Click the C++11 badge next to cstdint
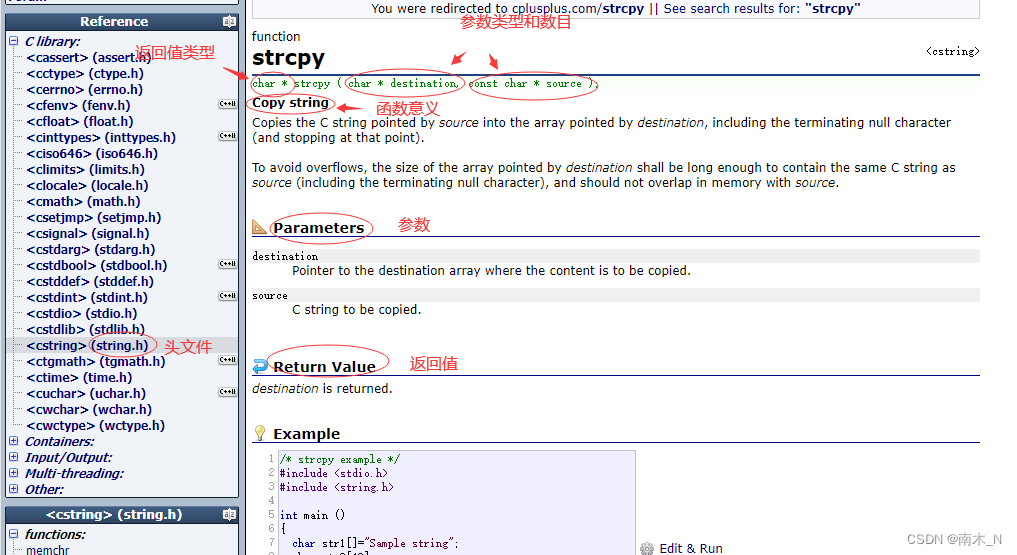The width and height of the screenshot is (1017, 555). [x=228, y=296]
